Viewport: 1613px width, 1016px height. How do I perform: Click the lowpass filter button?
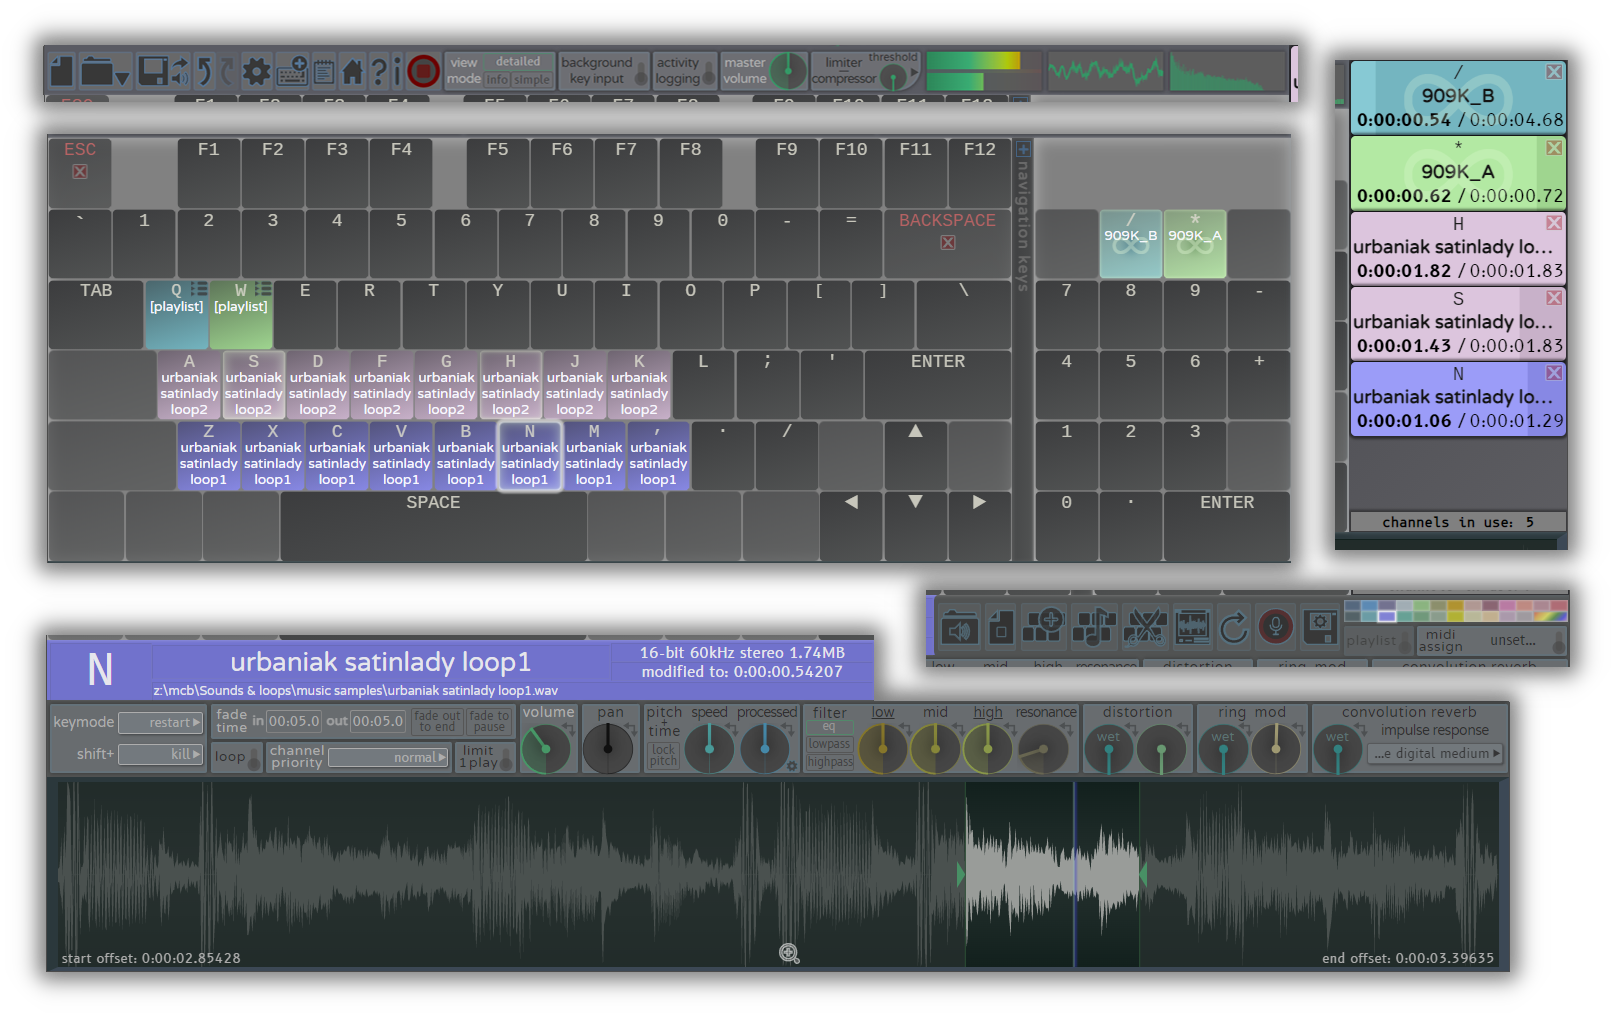(x=829, y=744)
